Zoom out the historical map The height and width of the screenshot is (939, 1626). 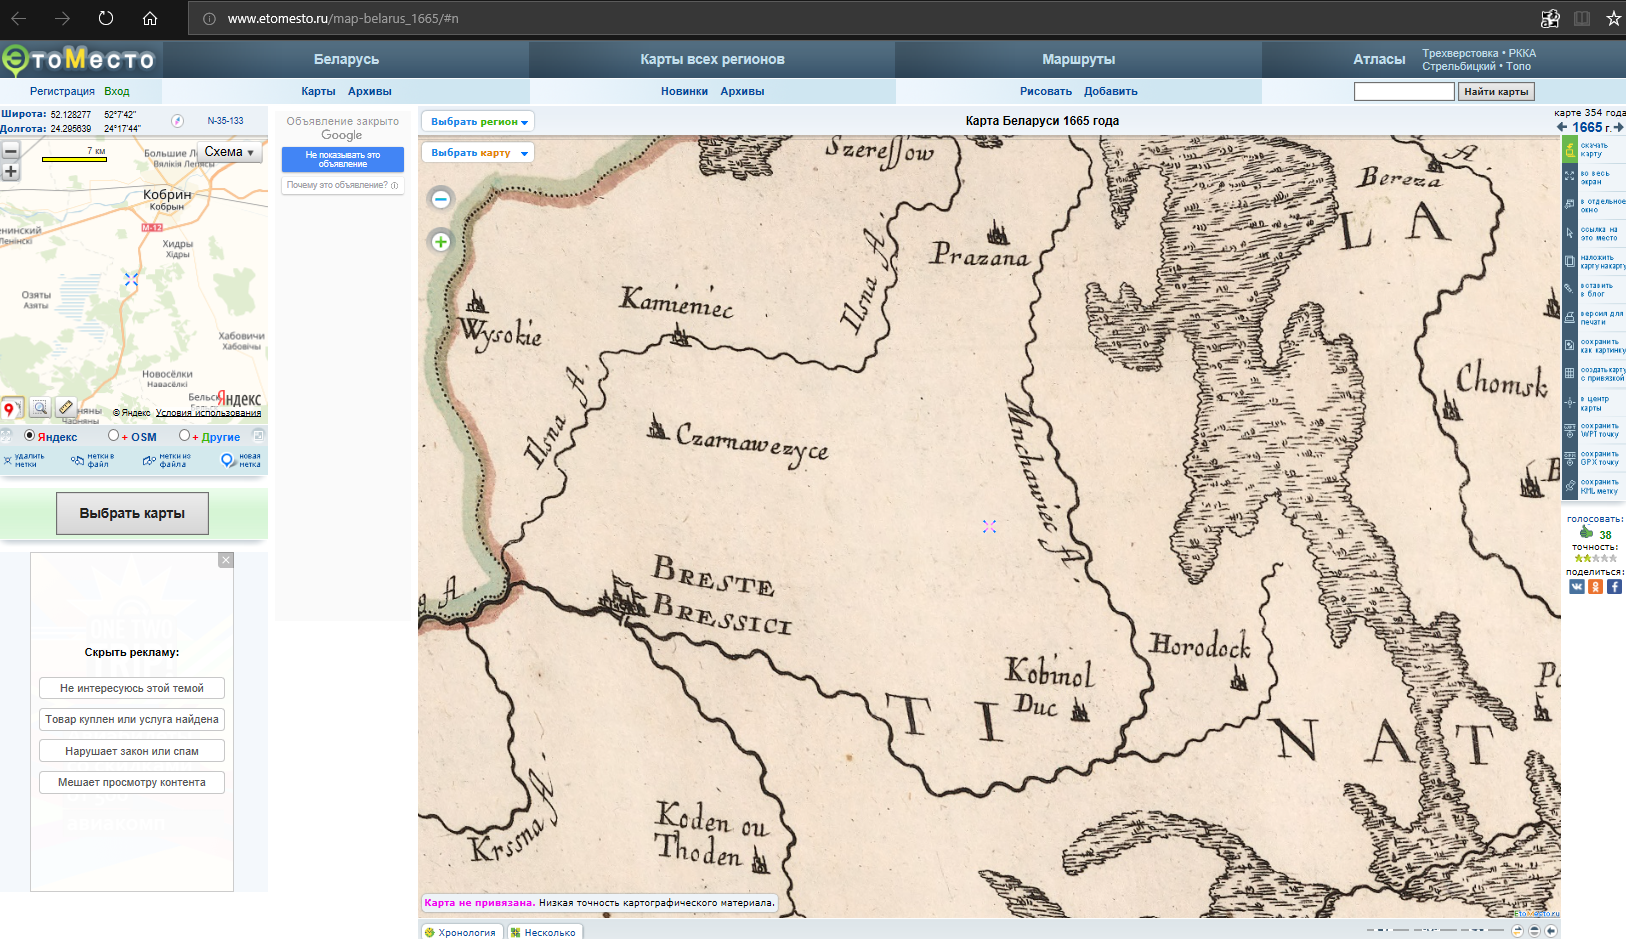click(441, 199)
